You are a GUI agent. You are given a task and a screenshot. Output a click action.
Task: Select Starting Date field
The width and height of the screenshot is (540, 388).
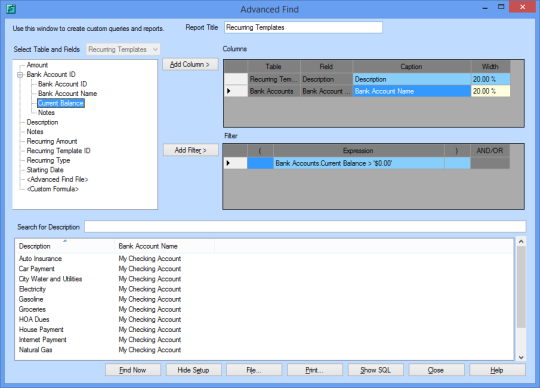[45, 170]
